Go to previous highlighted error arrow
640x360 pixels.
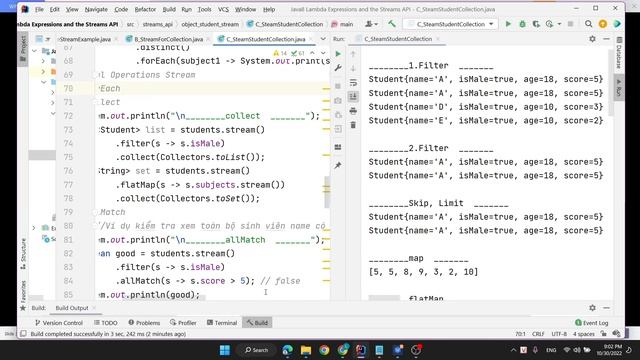(x=312, y=53)
